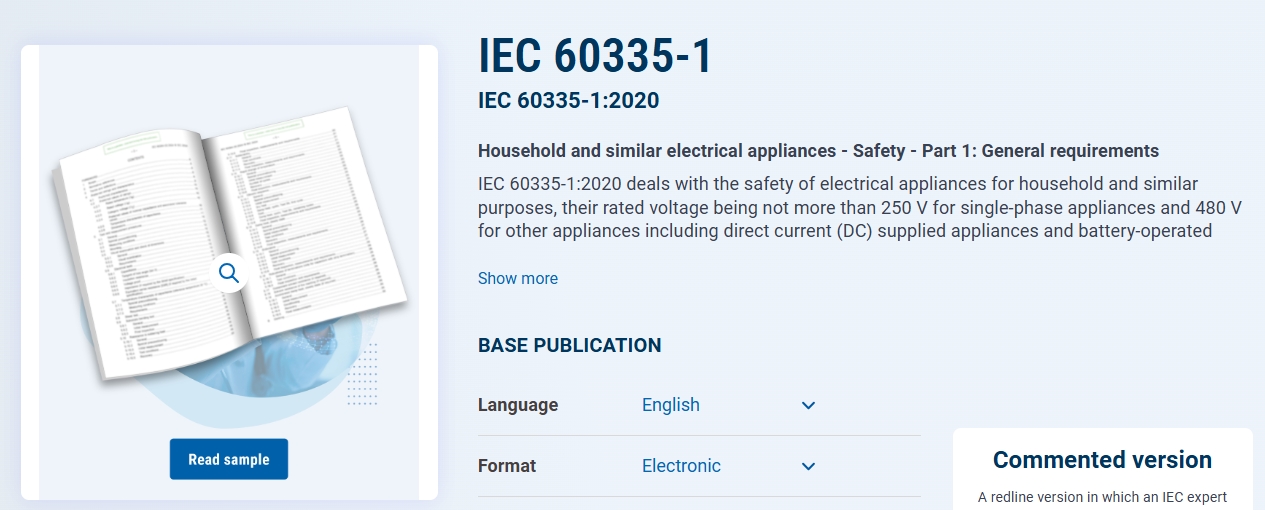Expand the description with Show more
1265x510 pixels.
click(x=517, y=278)
